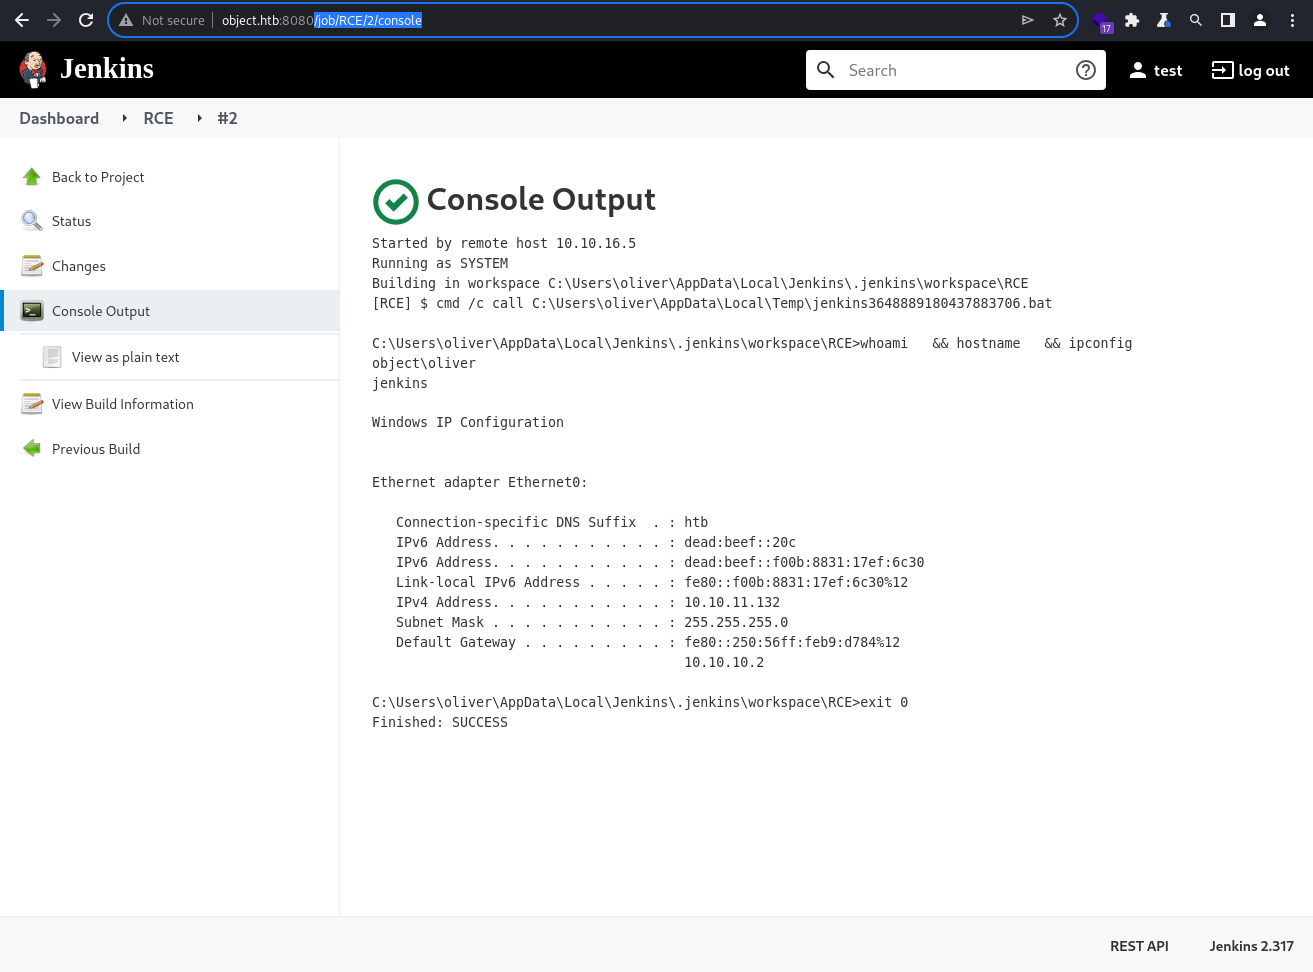Open View as plain text

coord(125,357)
